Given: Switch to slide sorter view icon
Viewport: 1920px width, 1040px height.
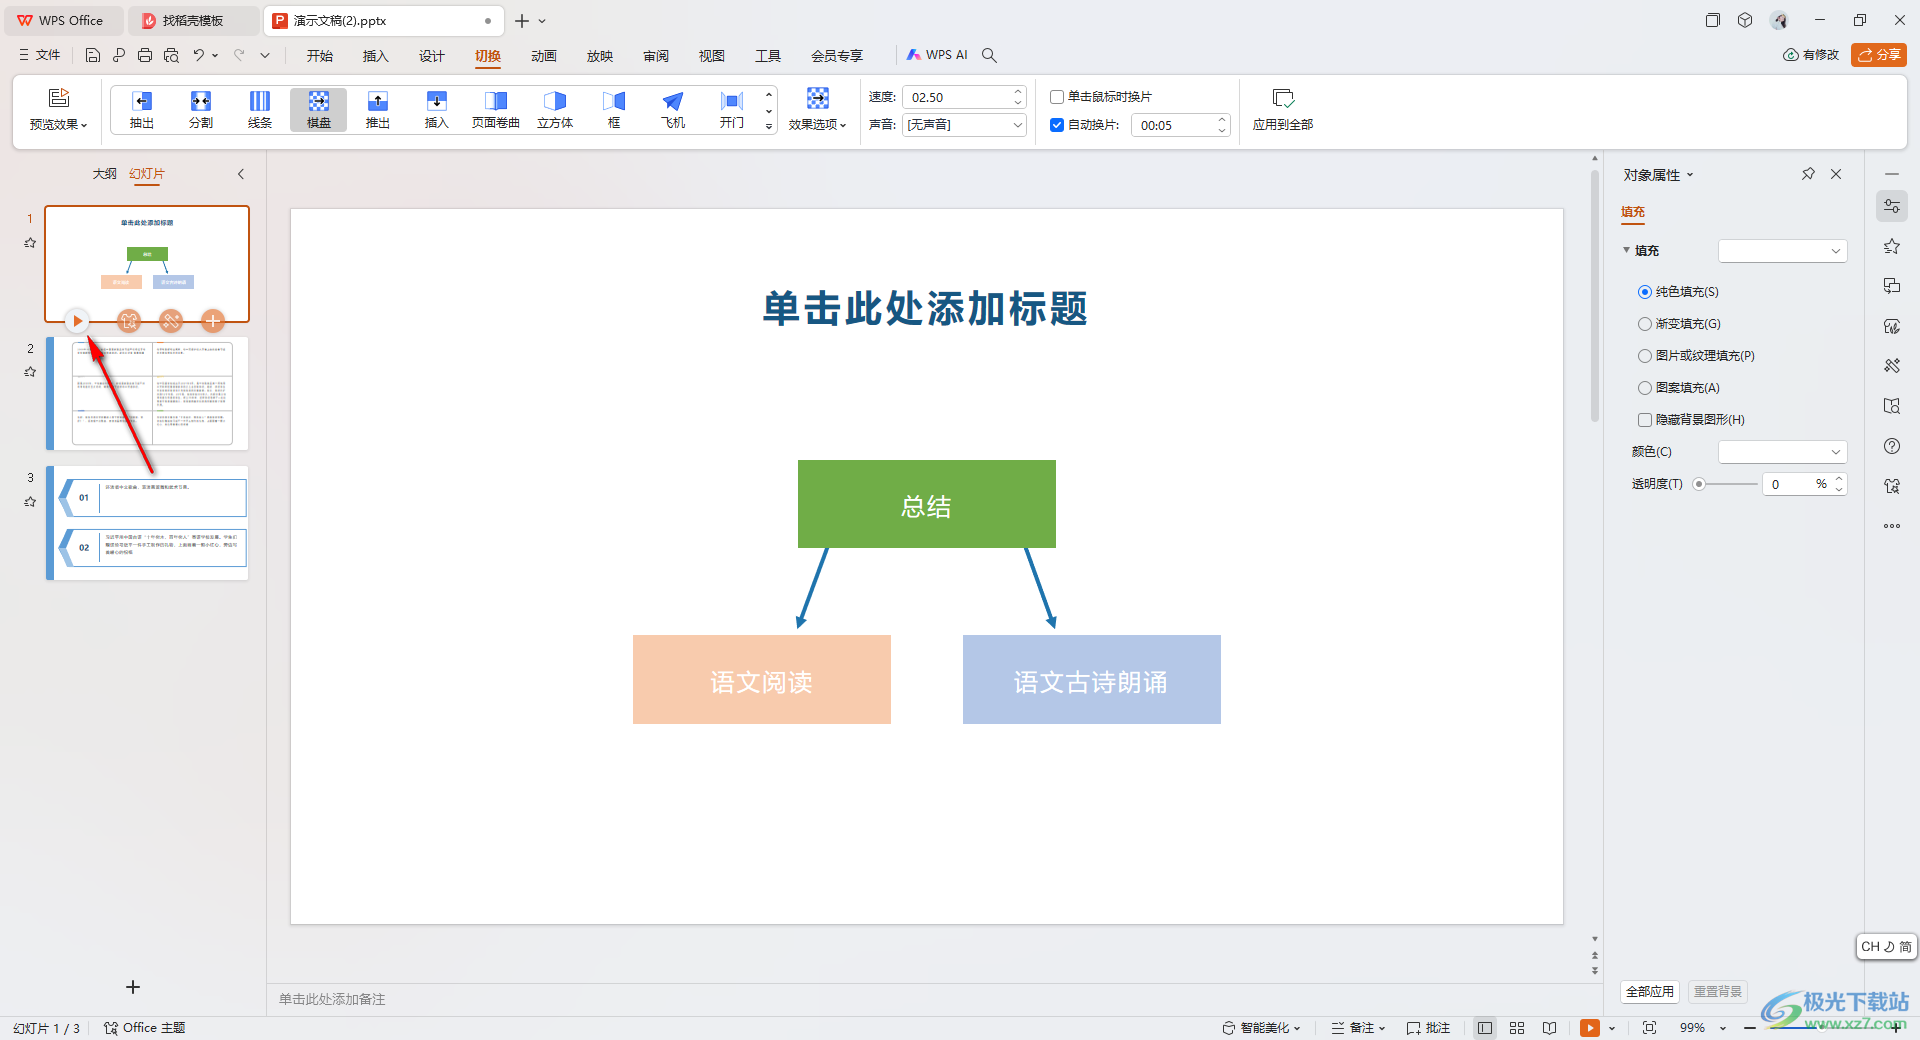Looking at the screenshot, I should 1517,1028.
